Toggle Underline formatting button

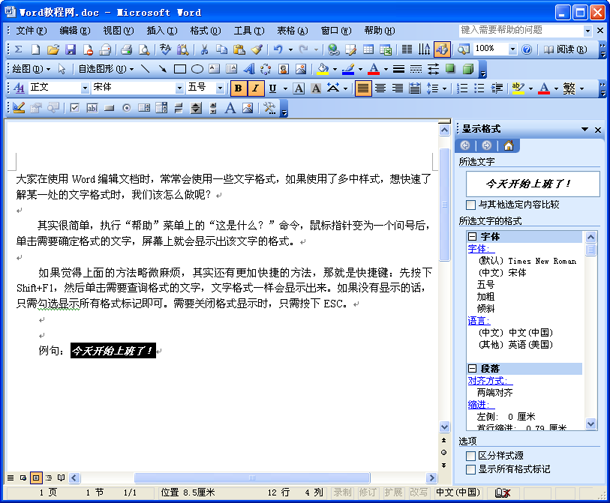(273, 88)
